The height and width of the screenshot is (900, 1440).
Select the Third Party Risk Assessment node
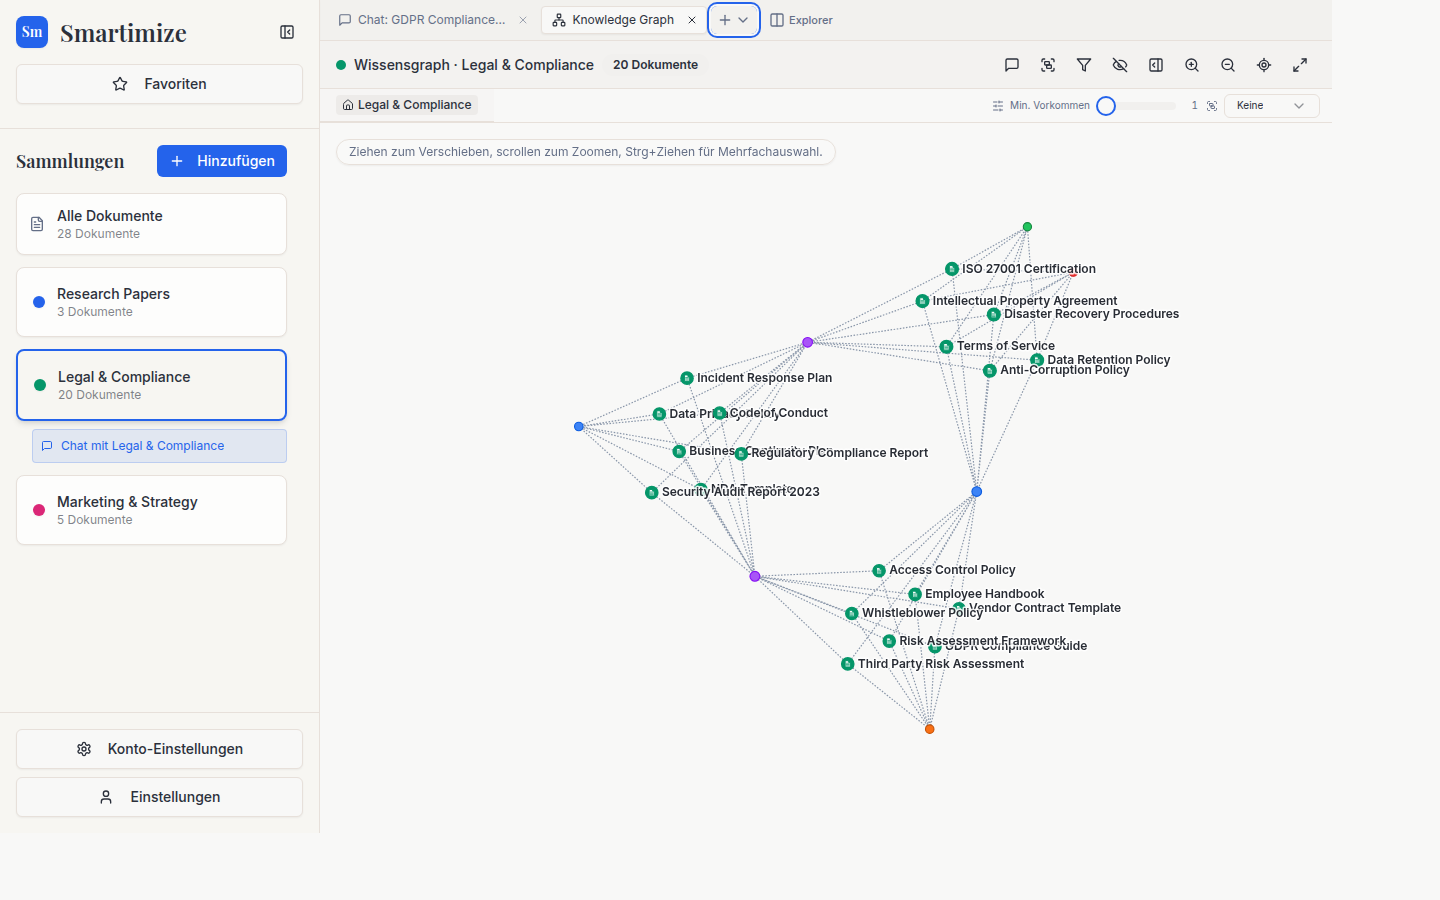pyautogui.click(x=848, y=664)
